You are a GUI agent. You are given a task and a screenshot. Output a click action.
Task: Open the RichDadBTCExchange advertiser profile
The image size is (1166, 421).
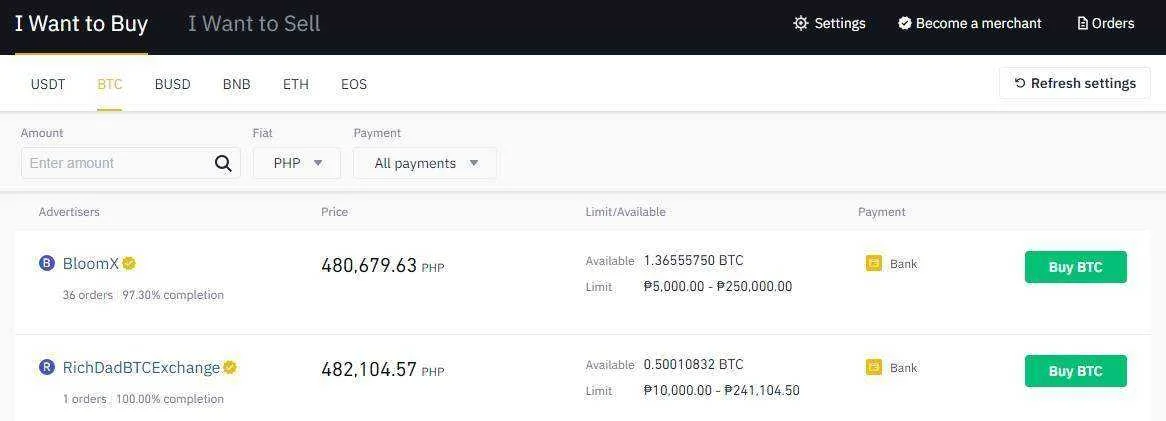(141, 367)
